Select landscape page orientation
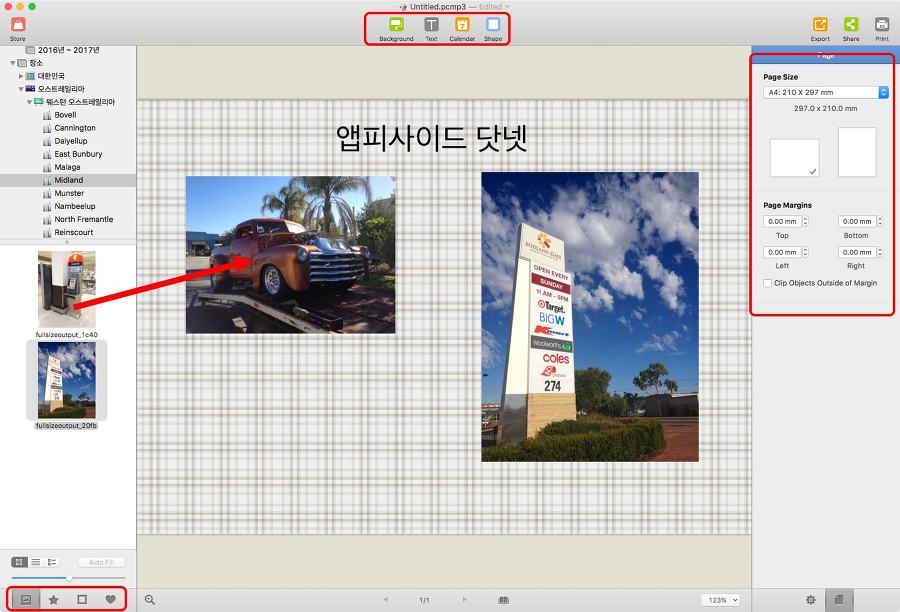The image size is (900, 612). [794, 157]
